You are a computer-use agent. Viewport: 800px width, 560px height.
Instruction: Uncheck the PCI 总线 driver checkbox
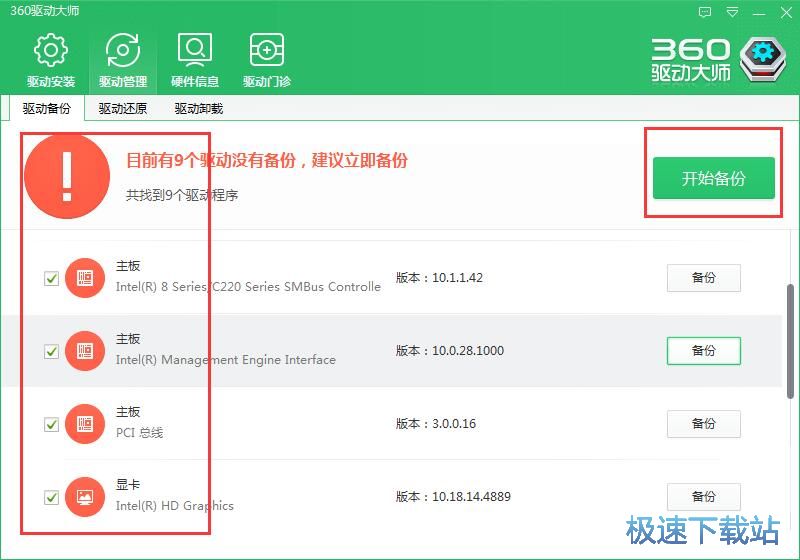(51, 424)
